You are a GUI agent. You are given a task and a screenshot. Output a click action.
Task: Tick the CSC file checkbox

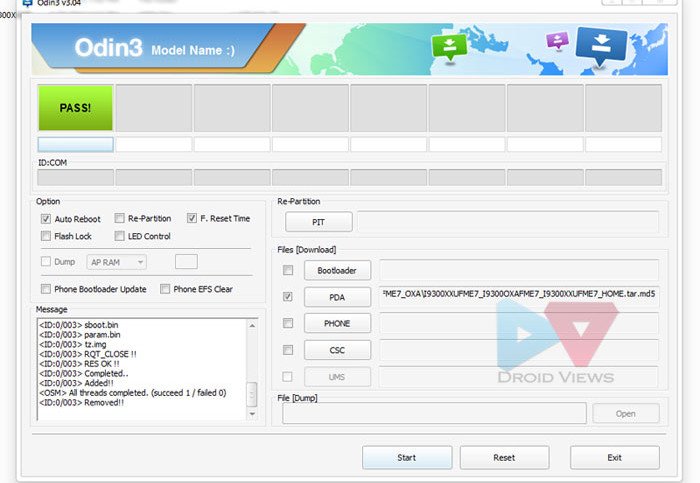[288, 350]
